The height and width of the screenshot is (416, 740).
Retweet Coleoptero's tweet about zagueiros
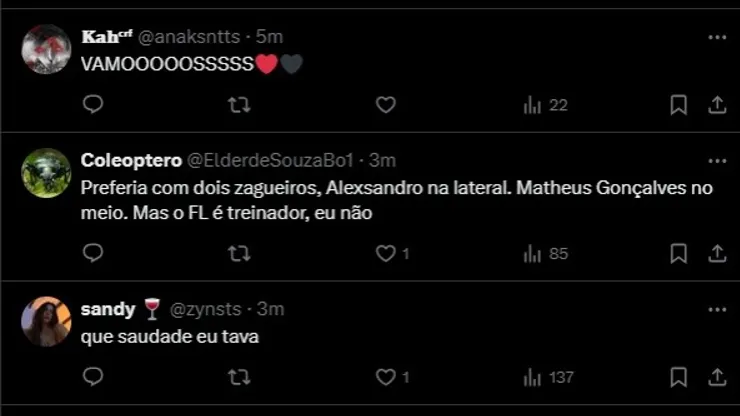239,254
